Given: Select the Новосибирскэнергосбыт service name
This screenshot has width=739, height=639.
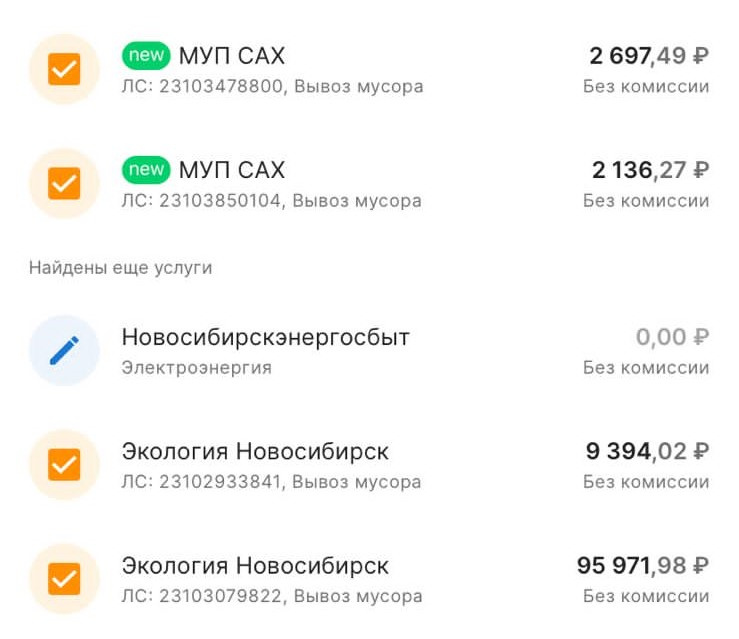Looking at the screenshot, I should click(x=265, y=337).
